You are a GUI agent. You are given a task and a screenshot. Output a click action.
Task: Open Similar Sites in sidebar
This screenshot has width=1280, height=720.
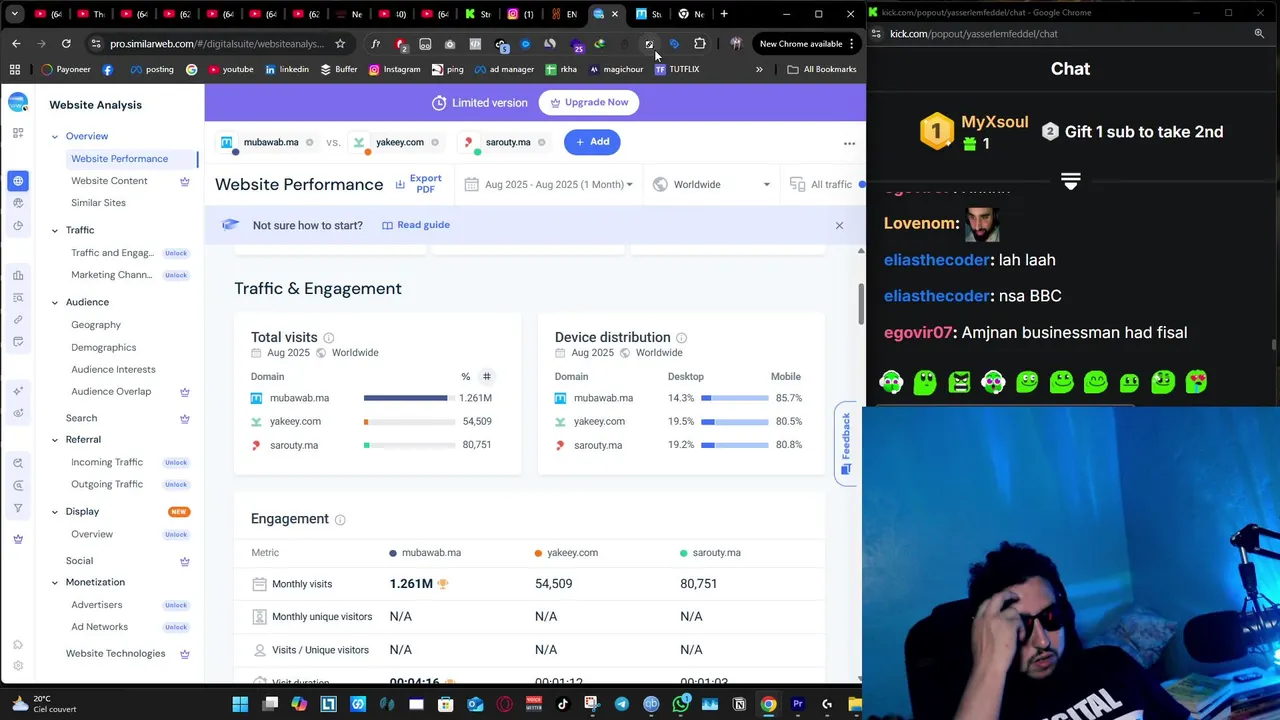98,203
